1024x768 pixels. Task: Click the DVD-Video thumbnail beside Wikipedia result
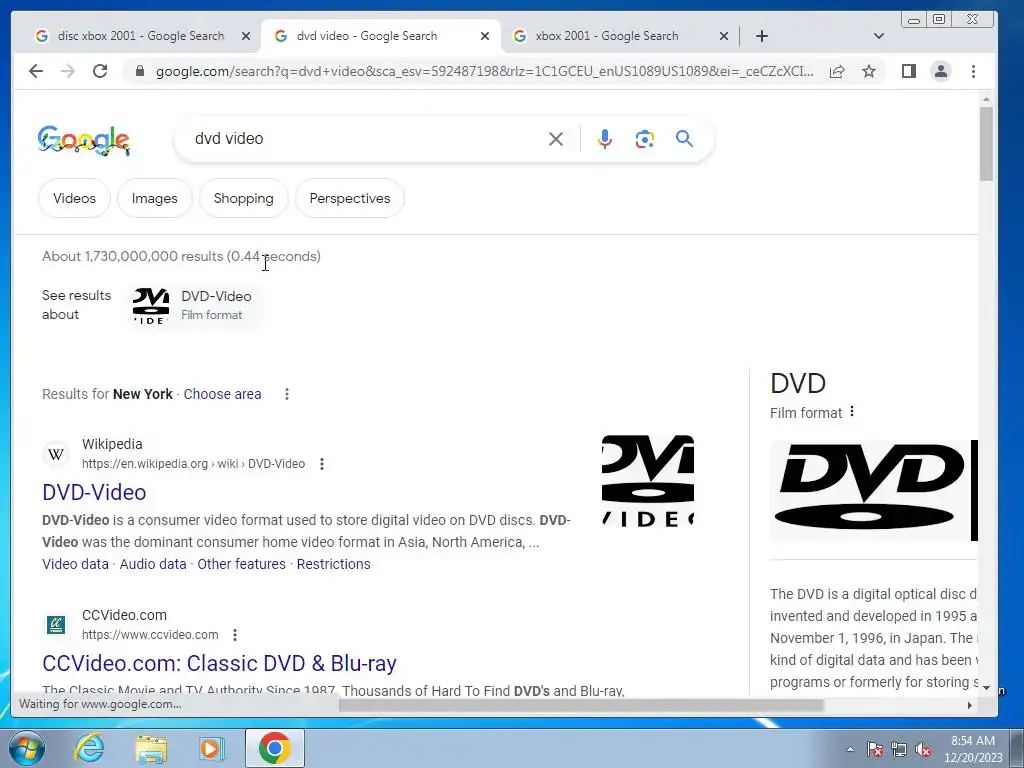point(648,481)
